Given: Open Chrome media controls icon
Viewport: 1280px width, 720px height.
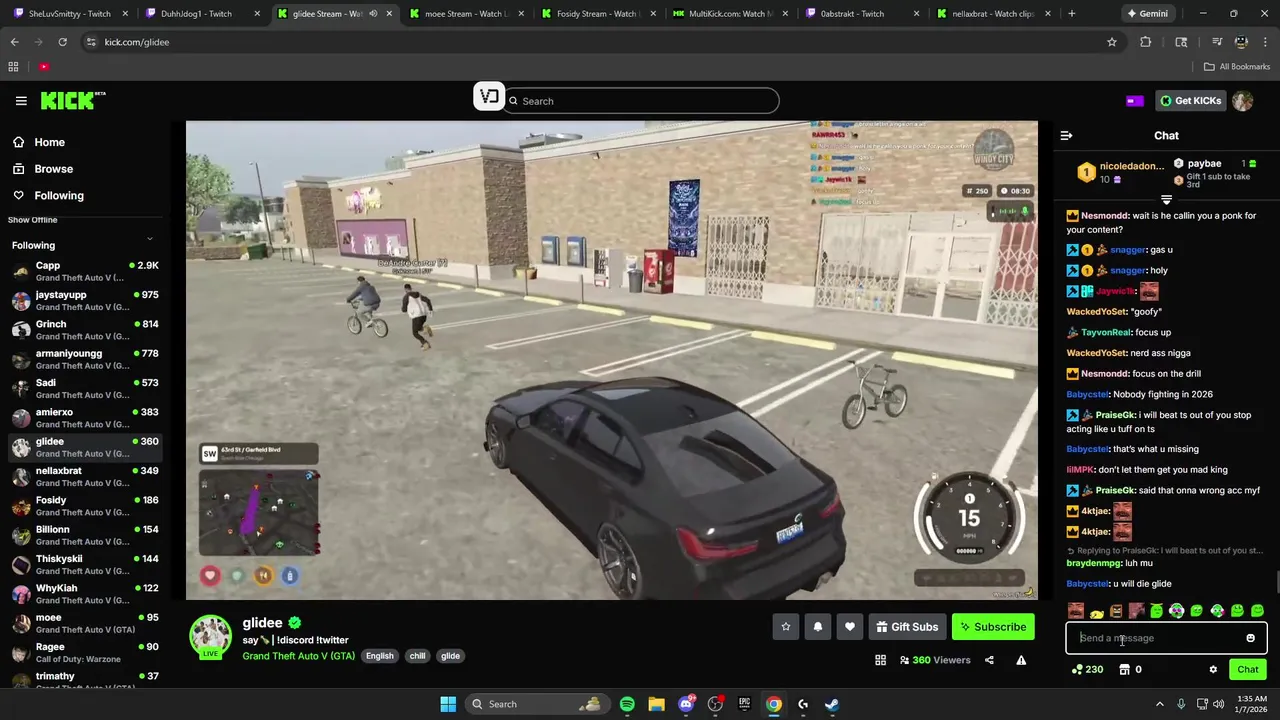Looking at the screenshot, I should 1217,42.
